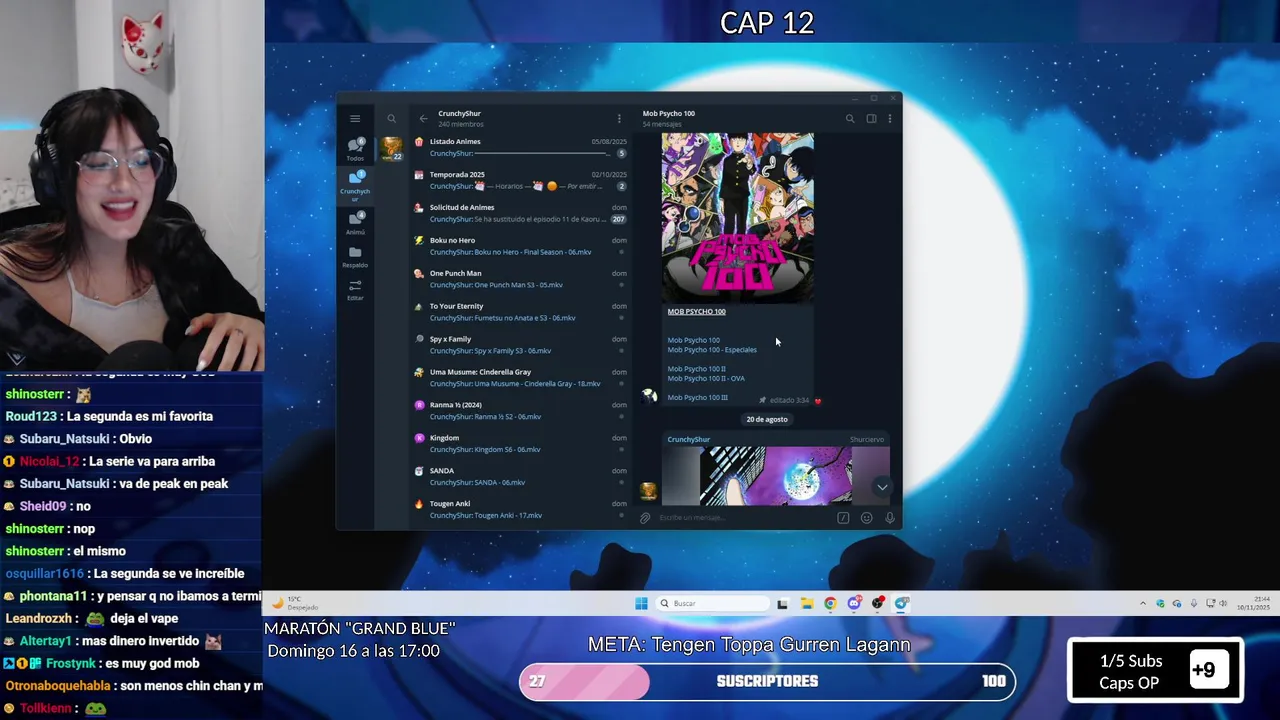Click the Escribe un mensaje input field

(x=745, y=518)
